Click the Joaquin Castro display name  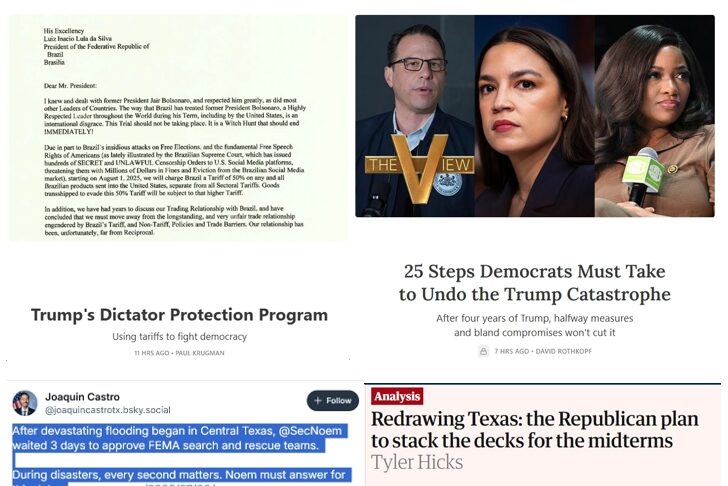tap(82, 397)
